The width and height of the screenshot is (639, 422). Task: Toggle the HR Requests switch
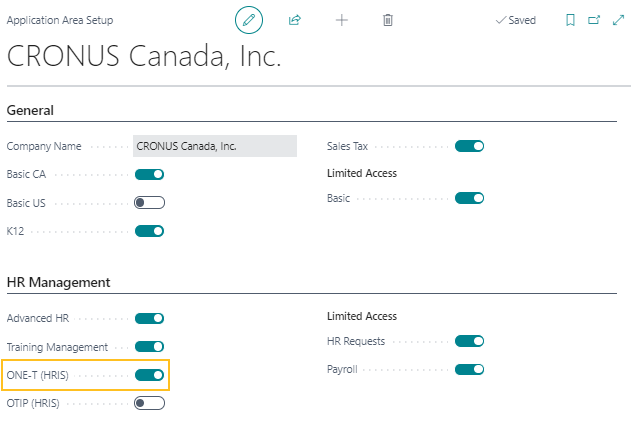(469, 341)
